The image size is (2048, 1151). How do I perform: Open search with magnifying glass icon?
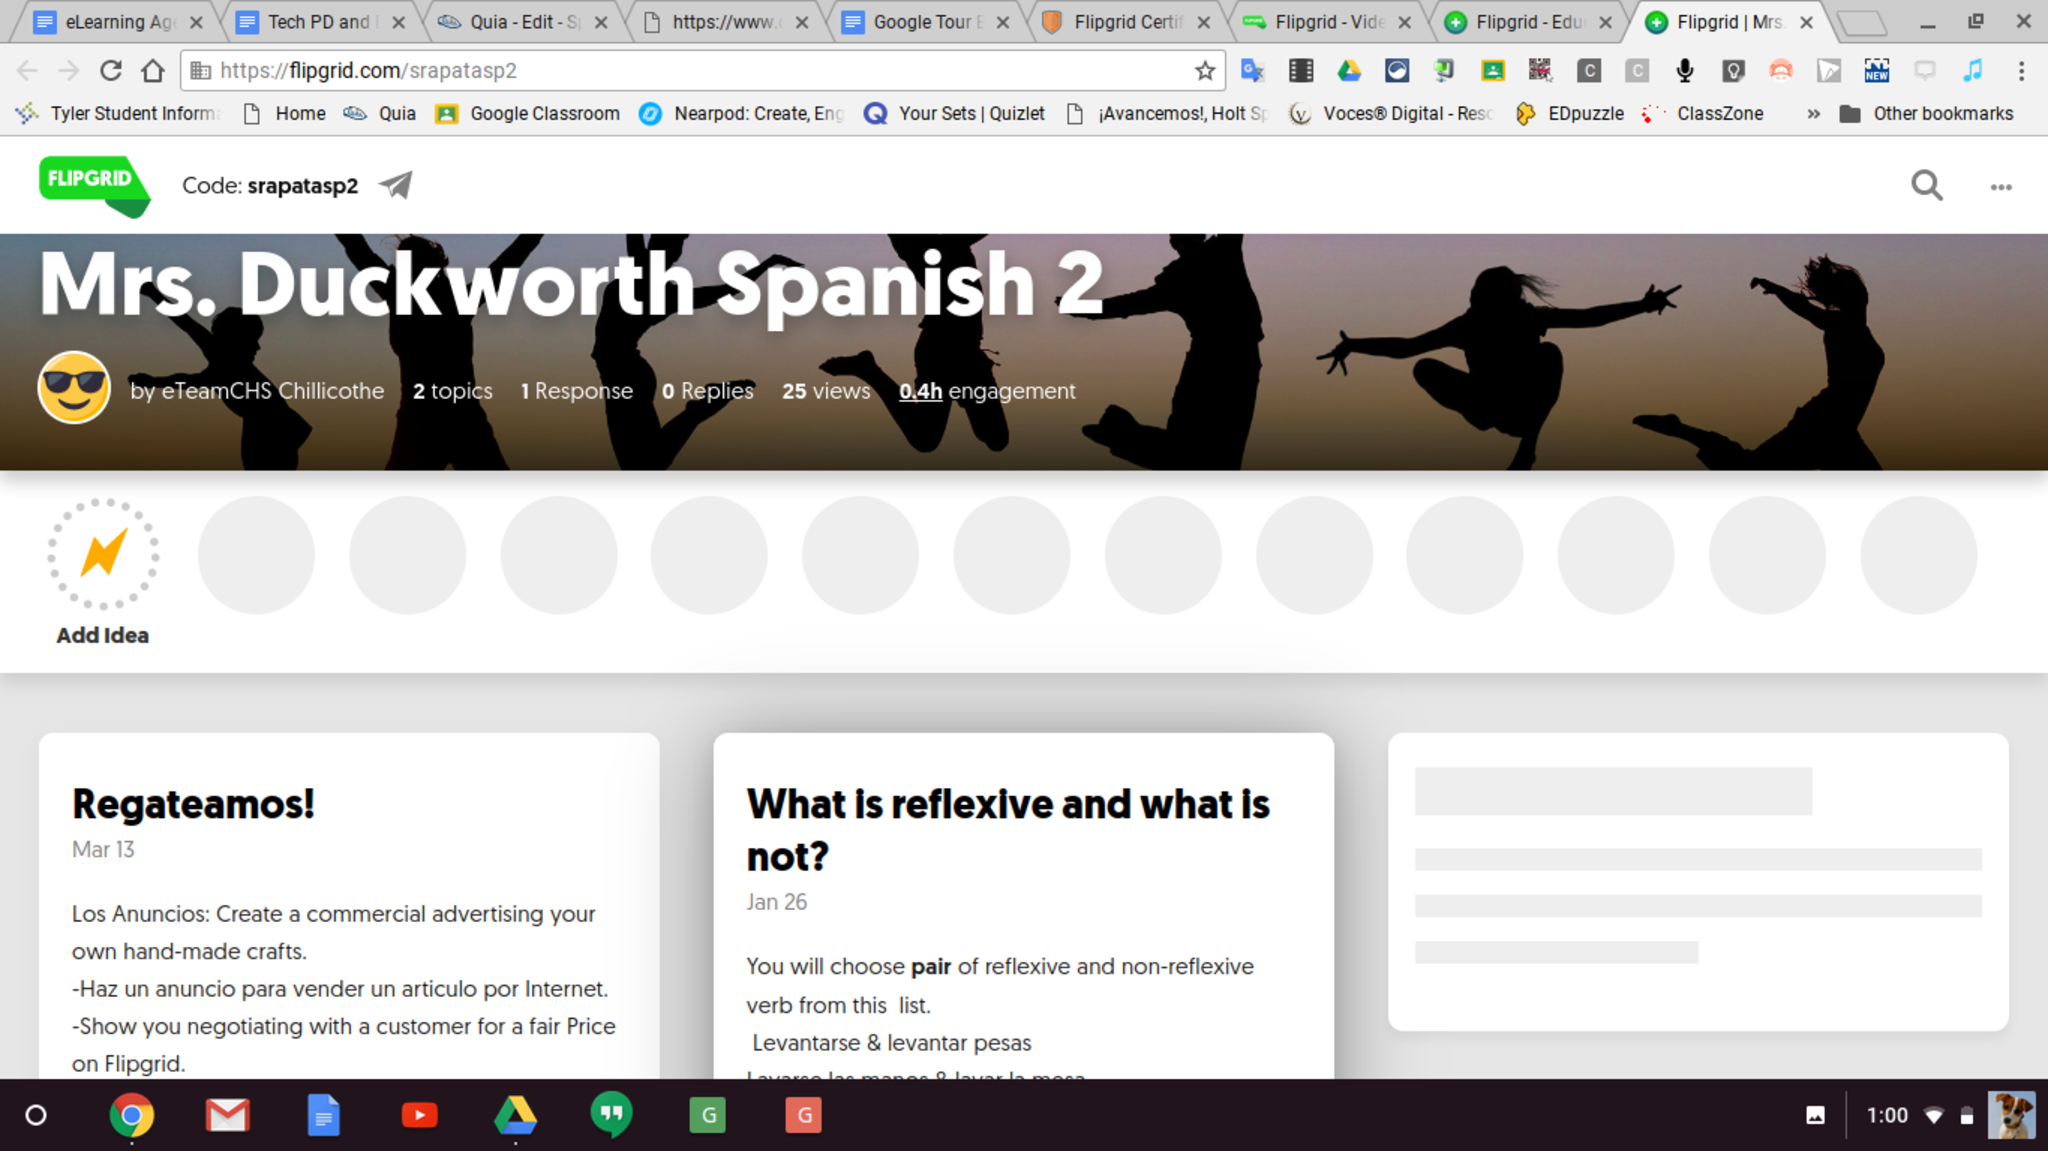pyautogui.click(x=1926, y=186)
